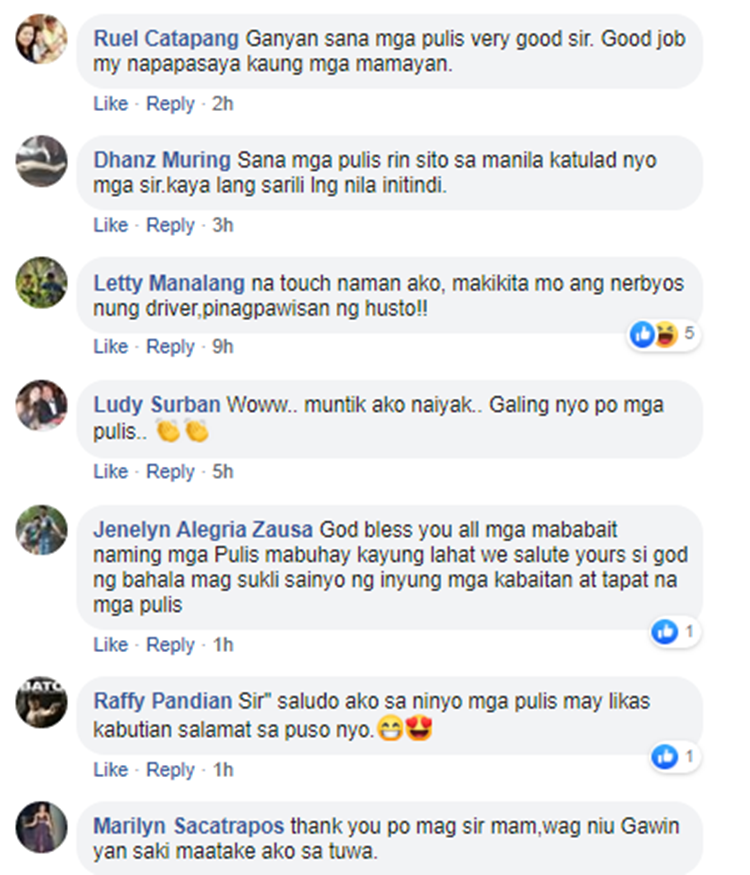
Task: Open Dhanz Muring's profile picture
Action: coord(41,161)
